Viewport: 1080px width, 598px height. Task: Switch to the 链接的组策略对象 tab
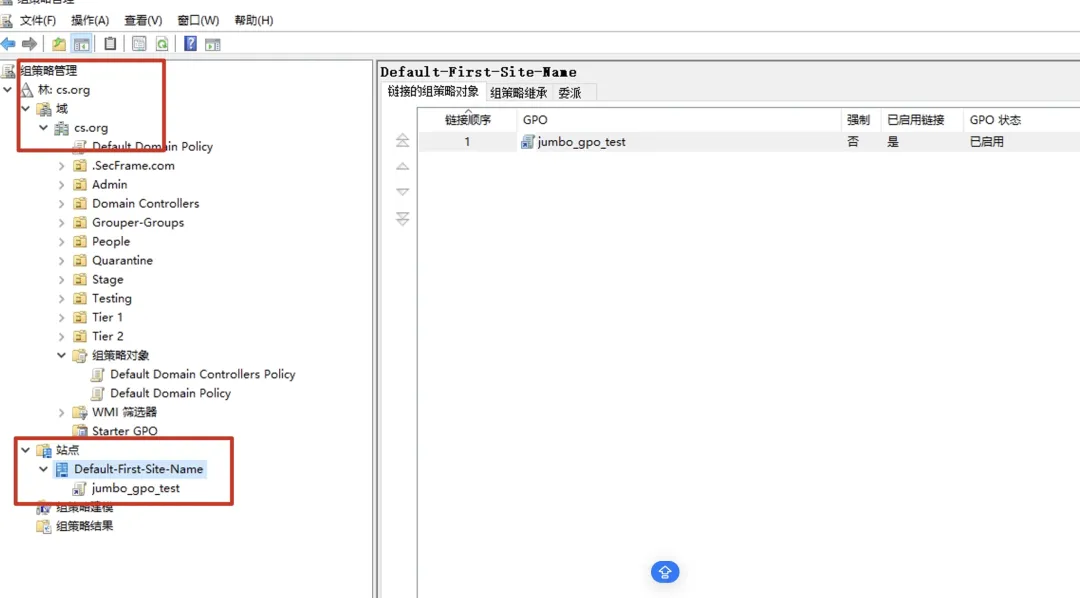coord(433,92)
